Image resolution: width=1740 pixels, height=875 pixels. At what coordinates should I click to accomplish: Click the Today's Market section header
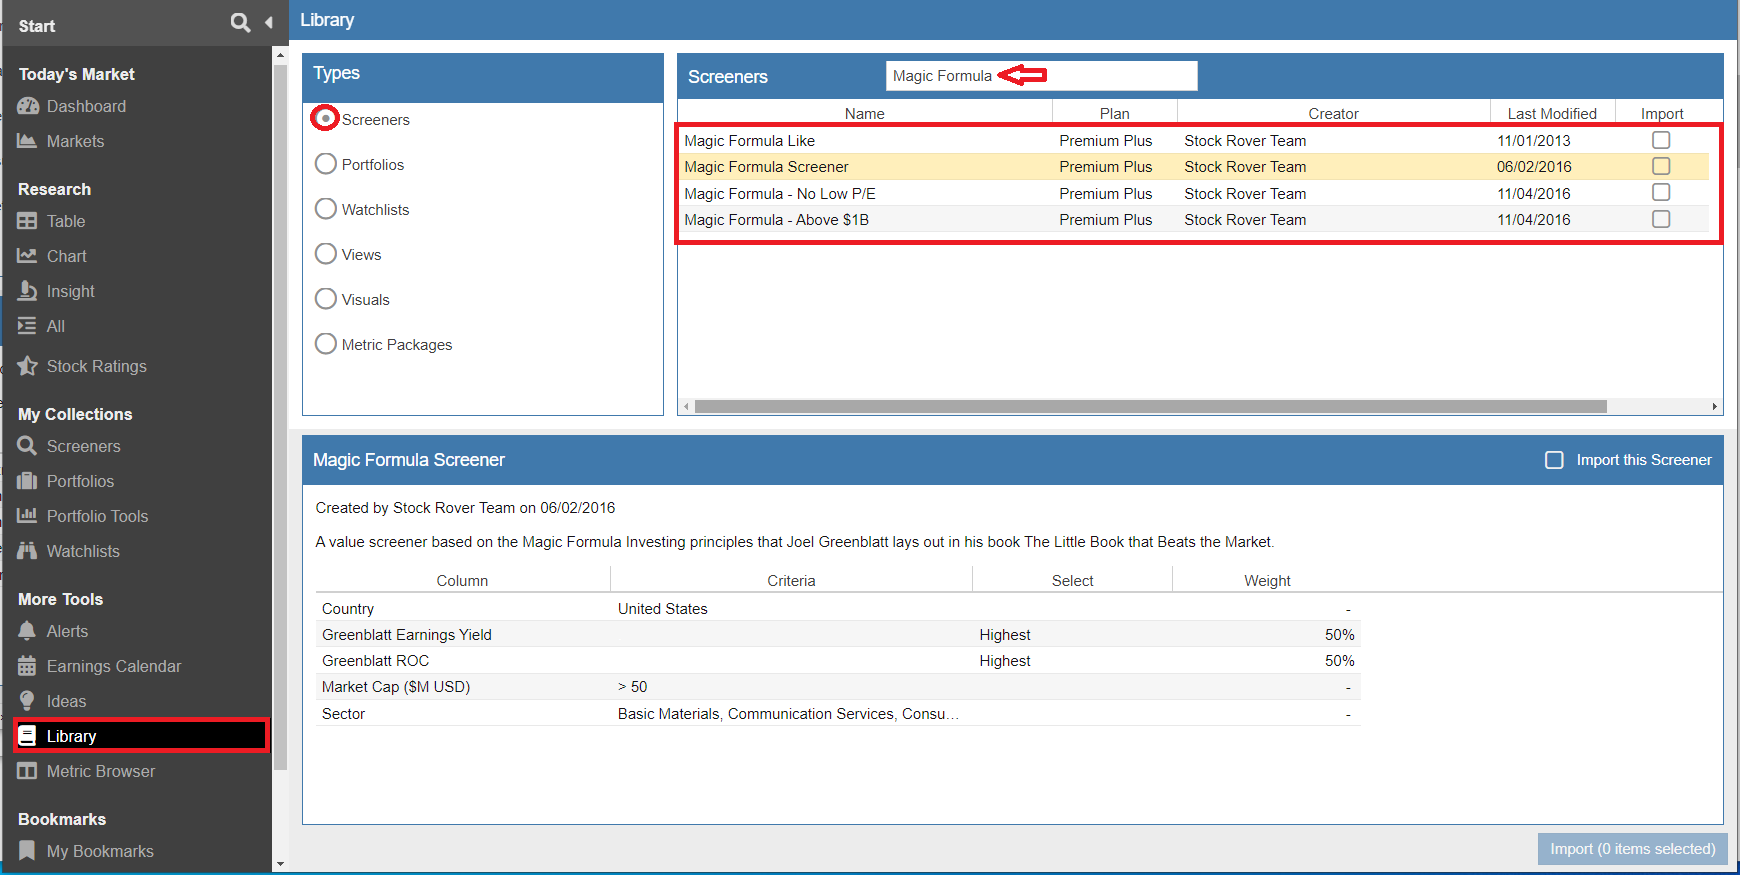76,74
